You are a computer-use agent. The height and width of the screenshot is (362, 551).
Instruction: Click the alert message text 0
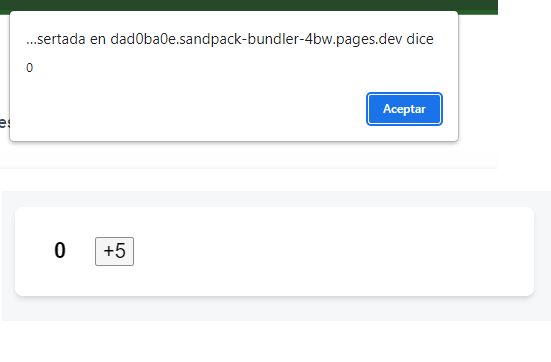[x=30, y=67]
